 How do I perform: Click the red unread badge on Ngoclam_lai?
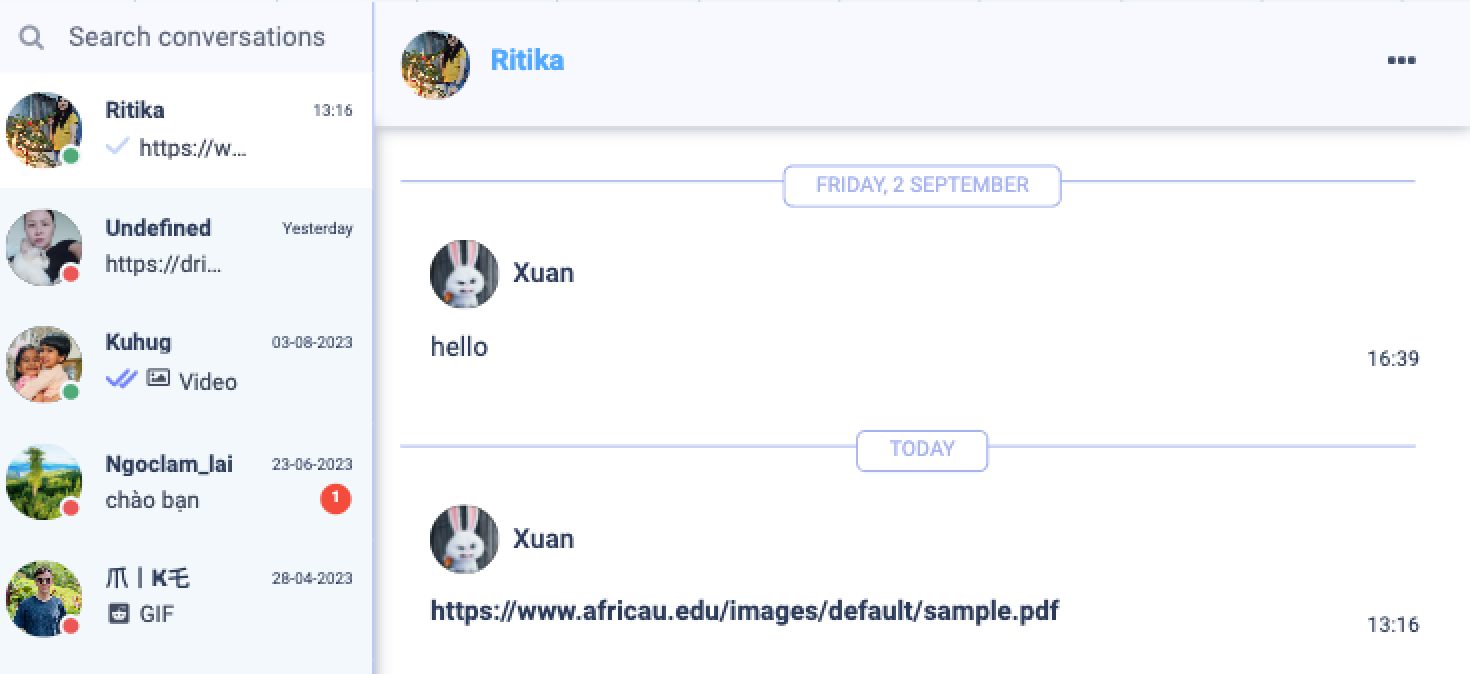(x=336, y=497)
